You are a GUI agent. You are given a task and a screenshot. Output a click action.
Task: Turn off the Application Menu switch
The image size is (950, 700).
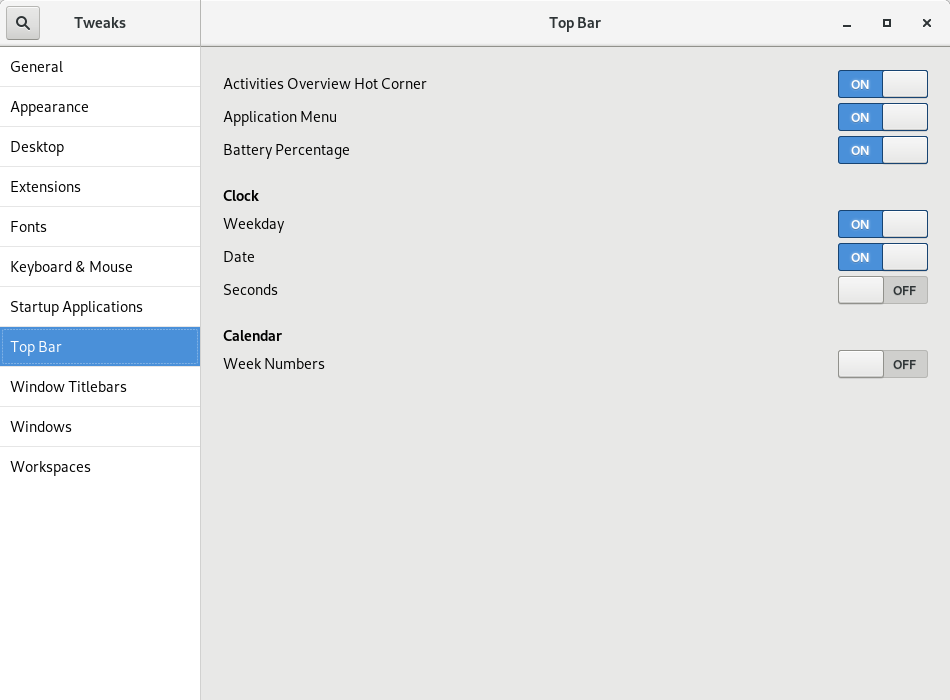(882, 117)
